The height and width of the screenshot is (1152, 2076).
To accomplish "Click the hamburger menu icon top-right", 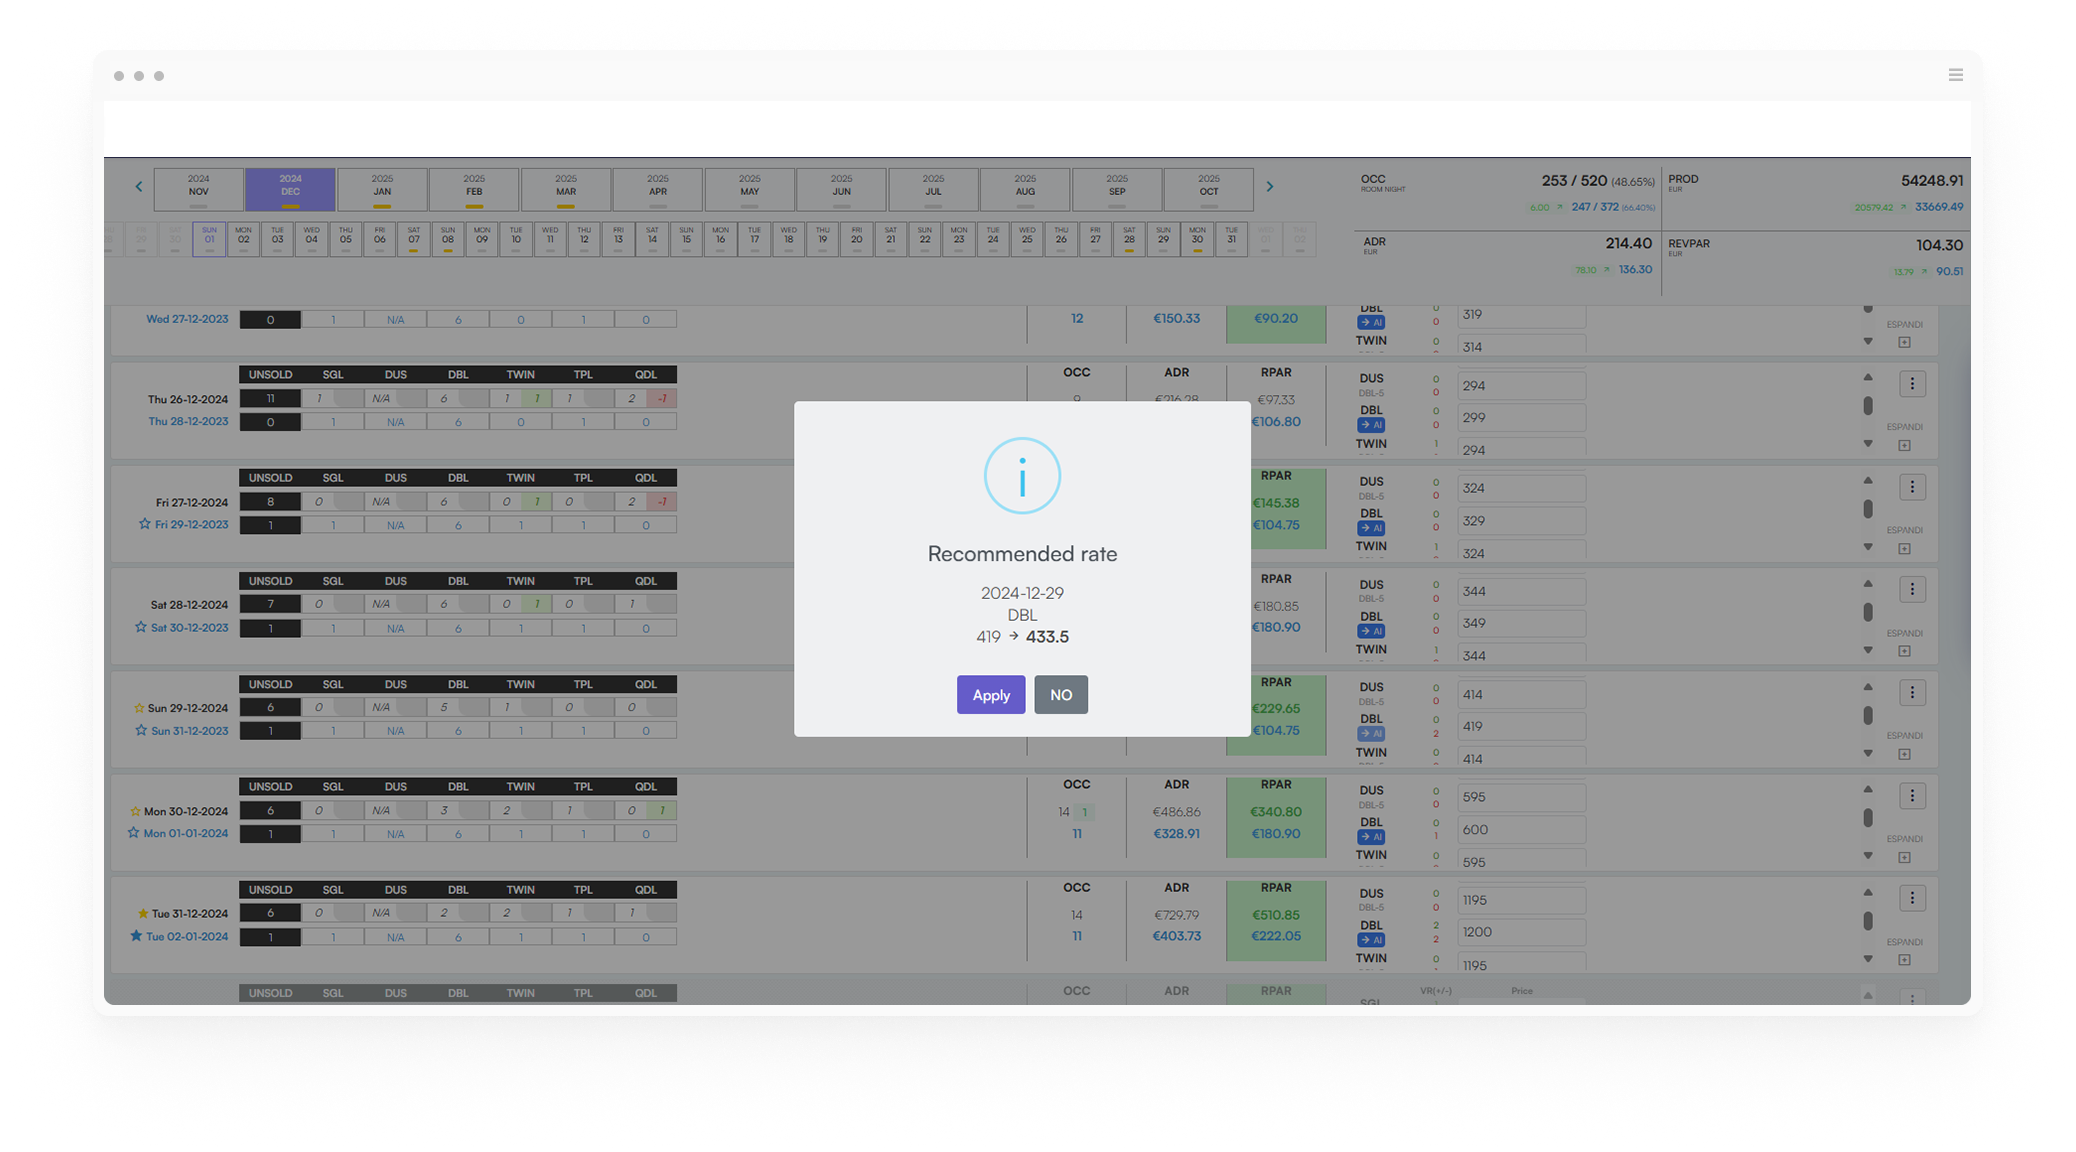I will 1955,75.
